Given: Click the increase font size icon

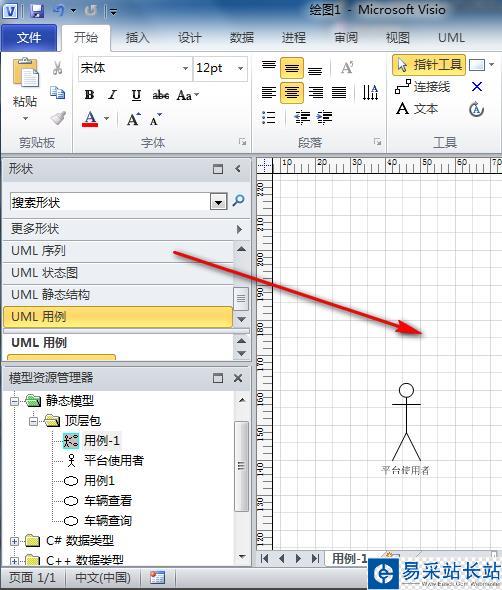Looking at the screenshot, I should tap(134, 119).
